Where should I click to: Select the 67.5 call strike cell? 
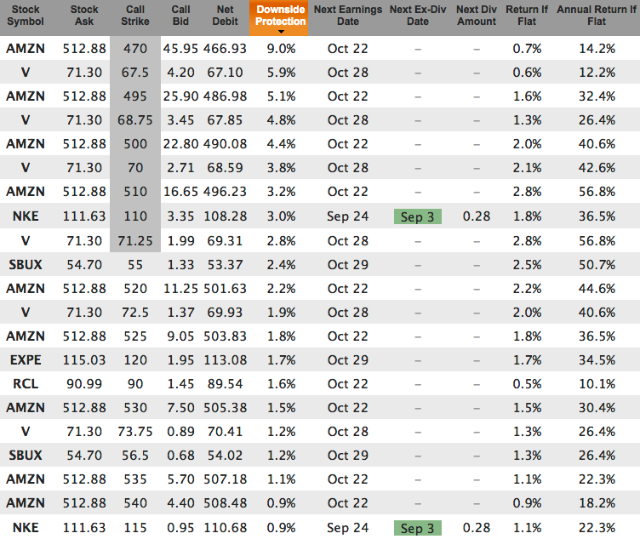[x=135, y=72]
